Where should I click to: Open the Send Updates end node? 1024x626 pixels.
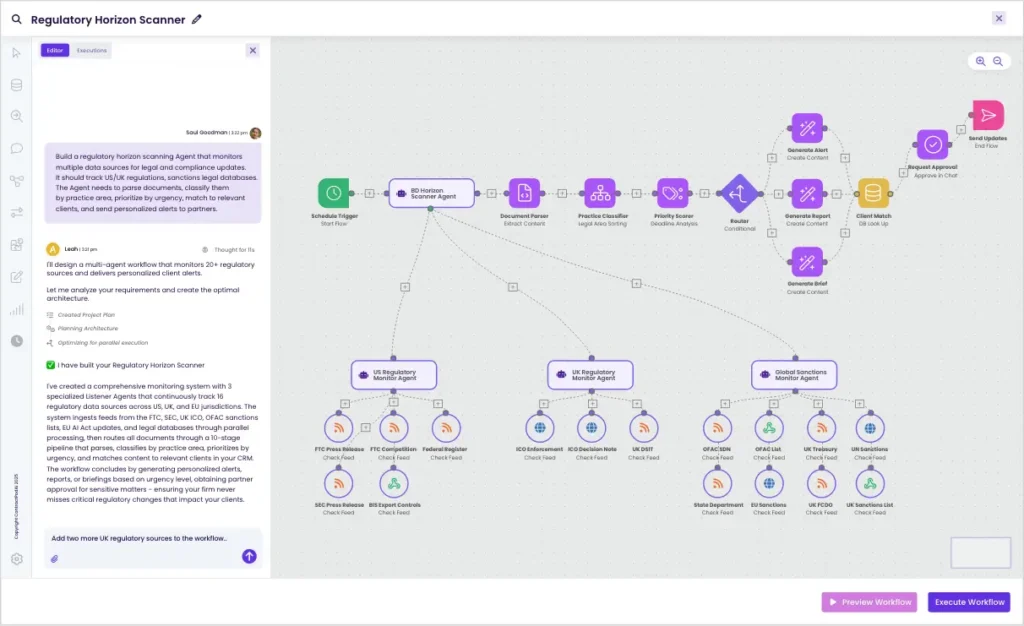coord(987,116)
